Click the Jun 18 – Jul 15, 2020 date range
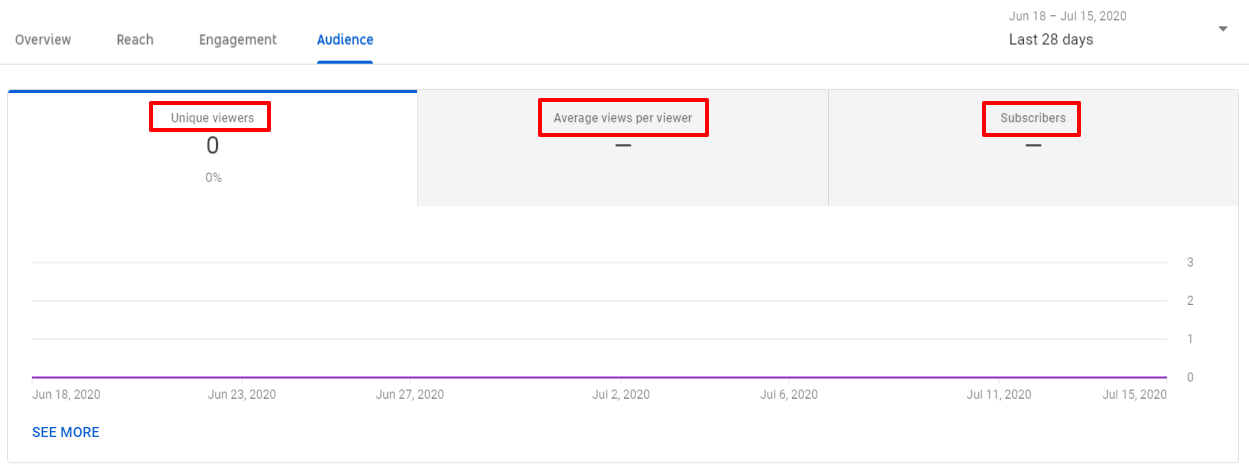 pyautogui.click(x=1068, y=16)
